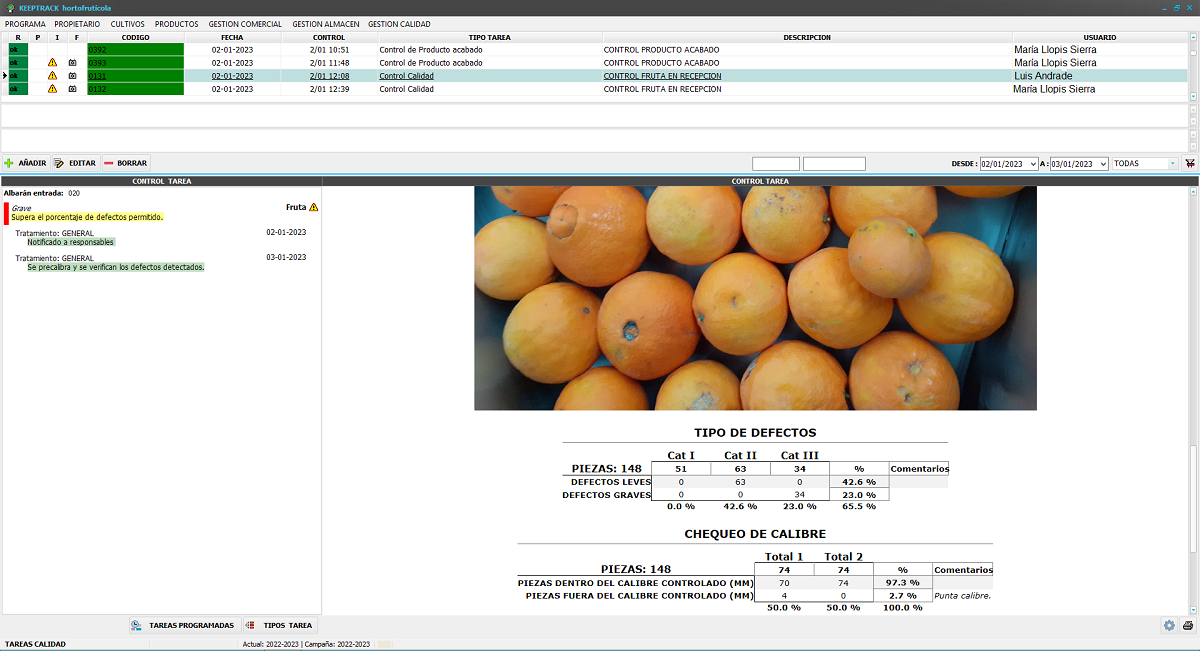The width and height of the screenshot is (1200, 651).
Task: Open the DESDE date dropdown
Action: click(1034, 163)
